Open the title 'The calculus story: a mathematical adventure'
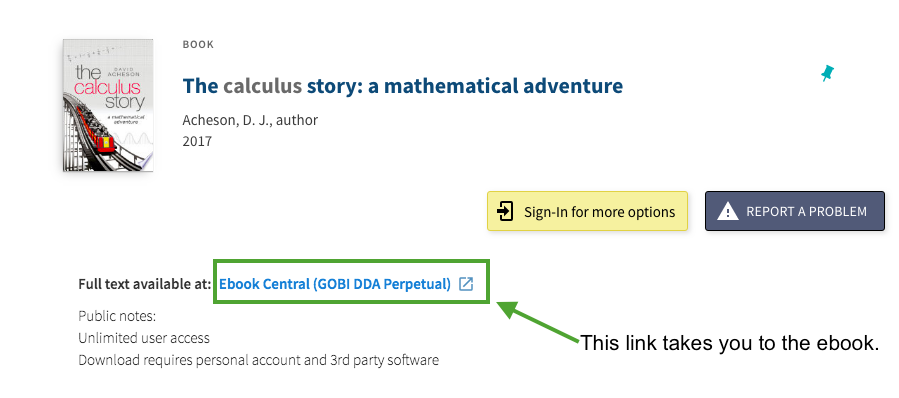 point(402,86)
